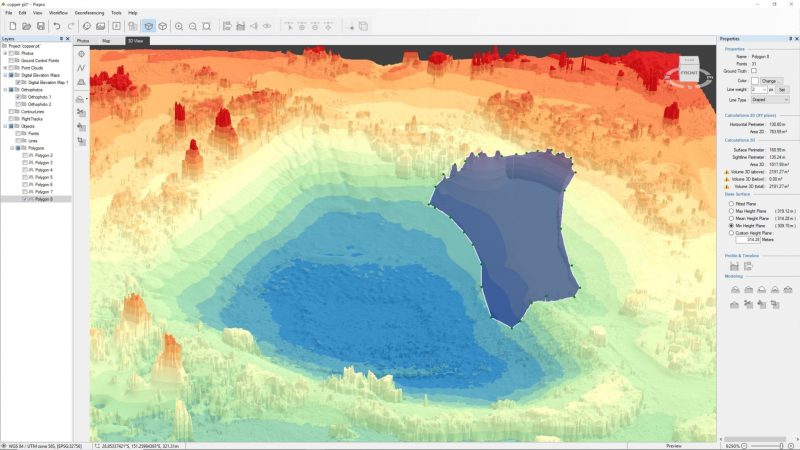Click the Zoom in magnifier icon
The image size is (800, 450).
pyautogui.click(x=178, y=25)
